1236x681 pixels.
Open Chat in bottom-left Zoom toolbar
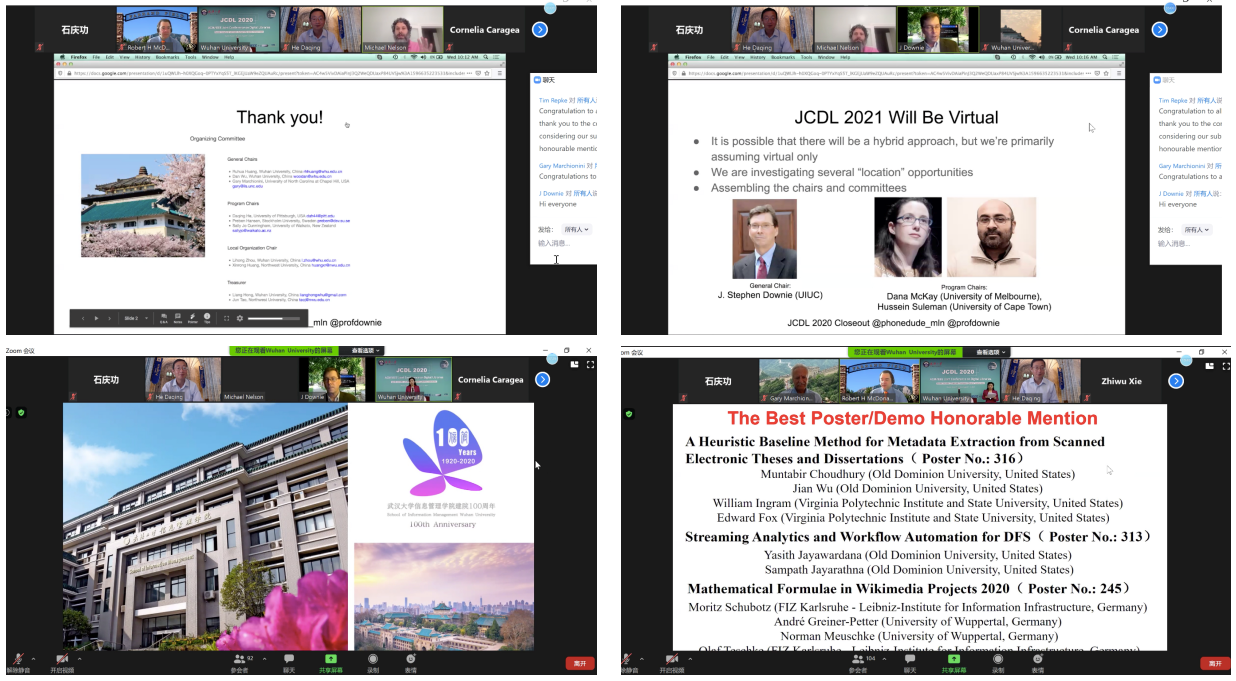(289, 661)
